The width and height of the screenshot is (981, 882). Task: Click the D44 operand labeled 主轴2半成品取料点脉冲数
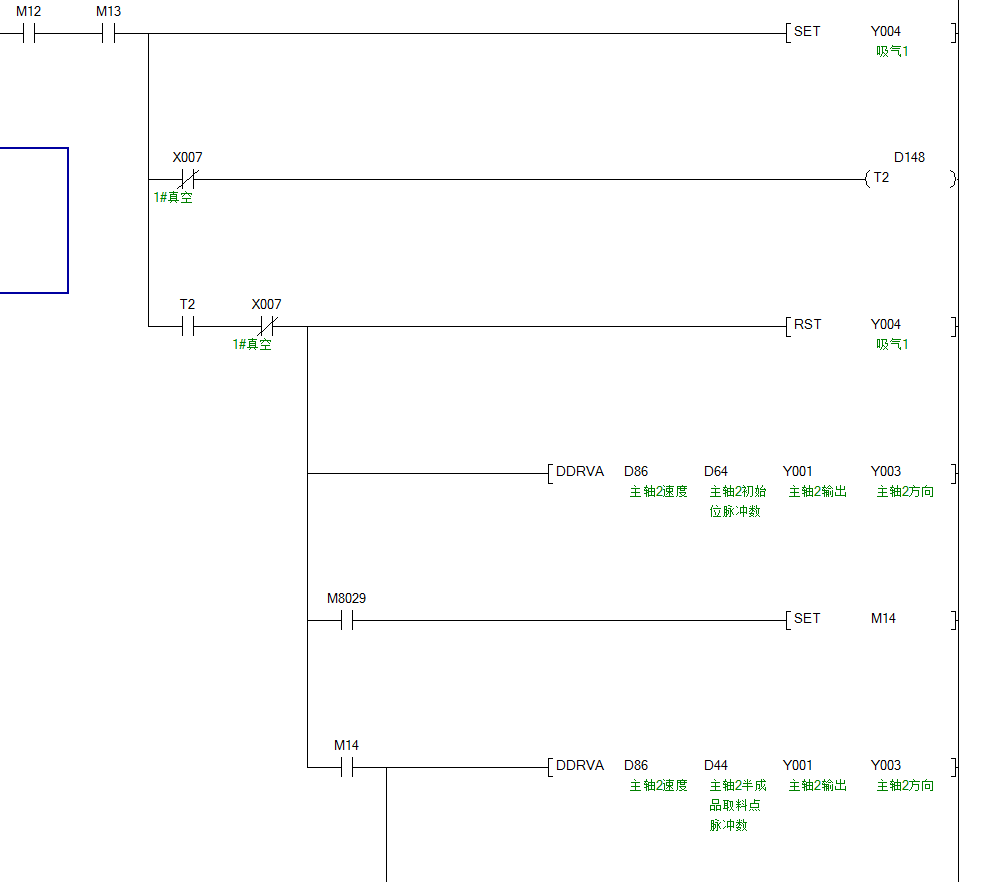point(716,766)
